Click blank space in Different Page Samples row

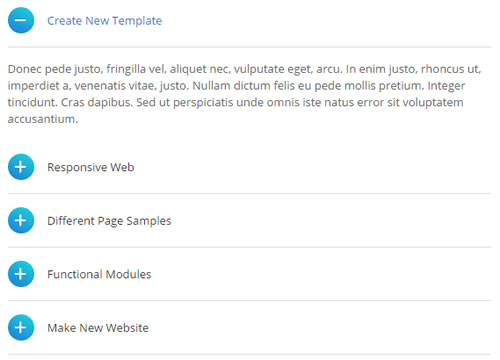[330, 220]
